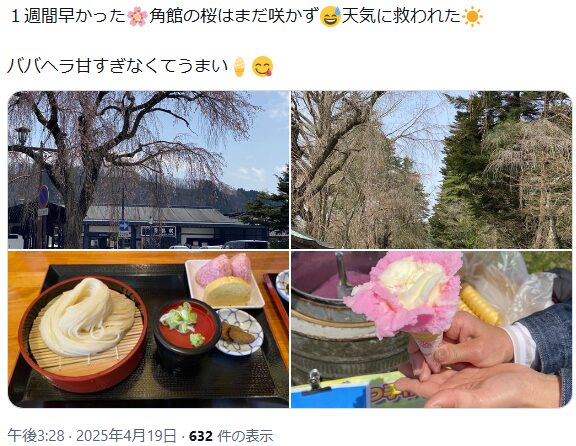This screenshot has width=576, height=446.
Task: Open the pink ice cream cone photo
Action: [432, 330]
